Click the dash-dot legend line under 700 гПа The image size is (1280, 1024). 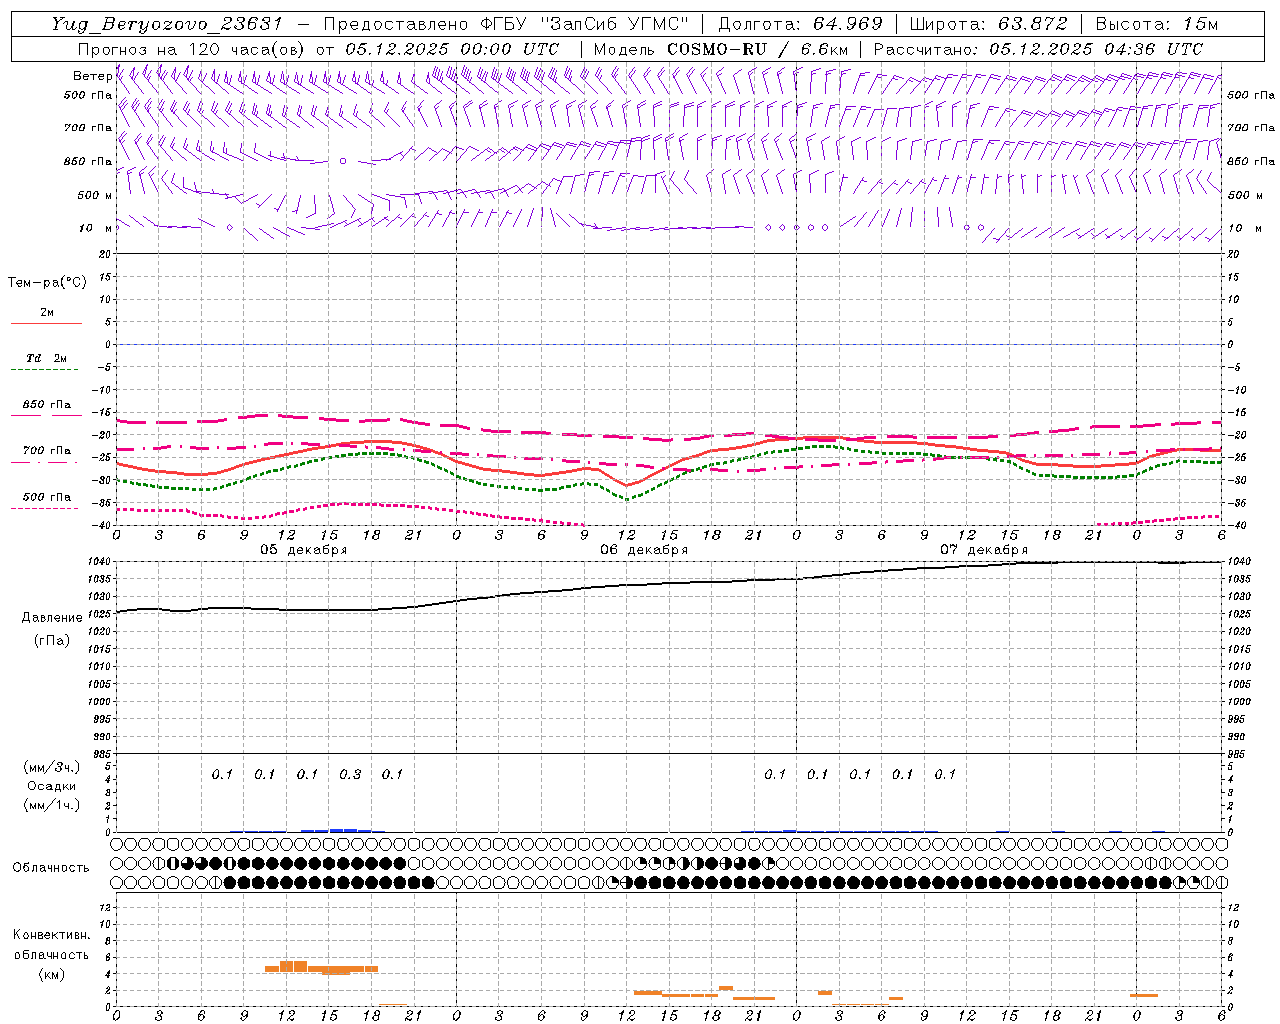tap(44, 462)
